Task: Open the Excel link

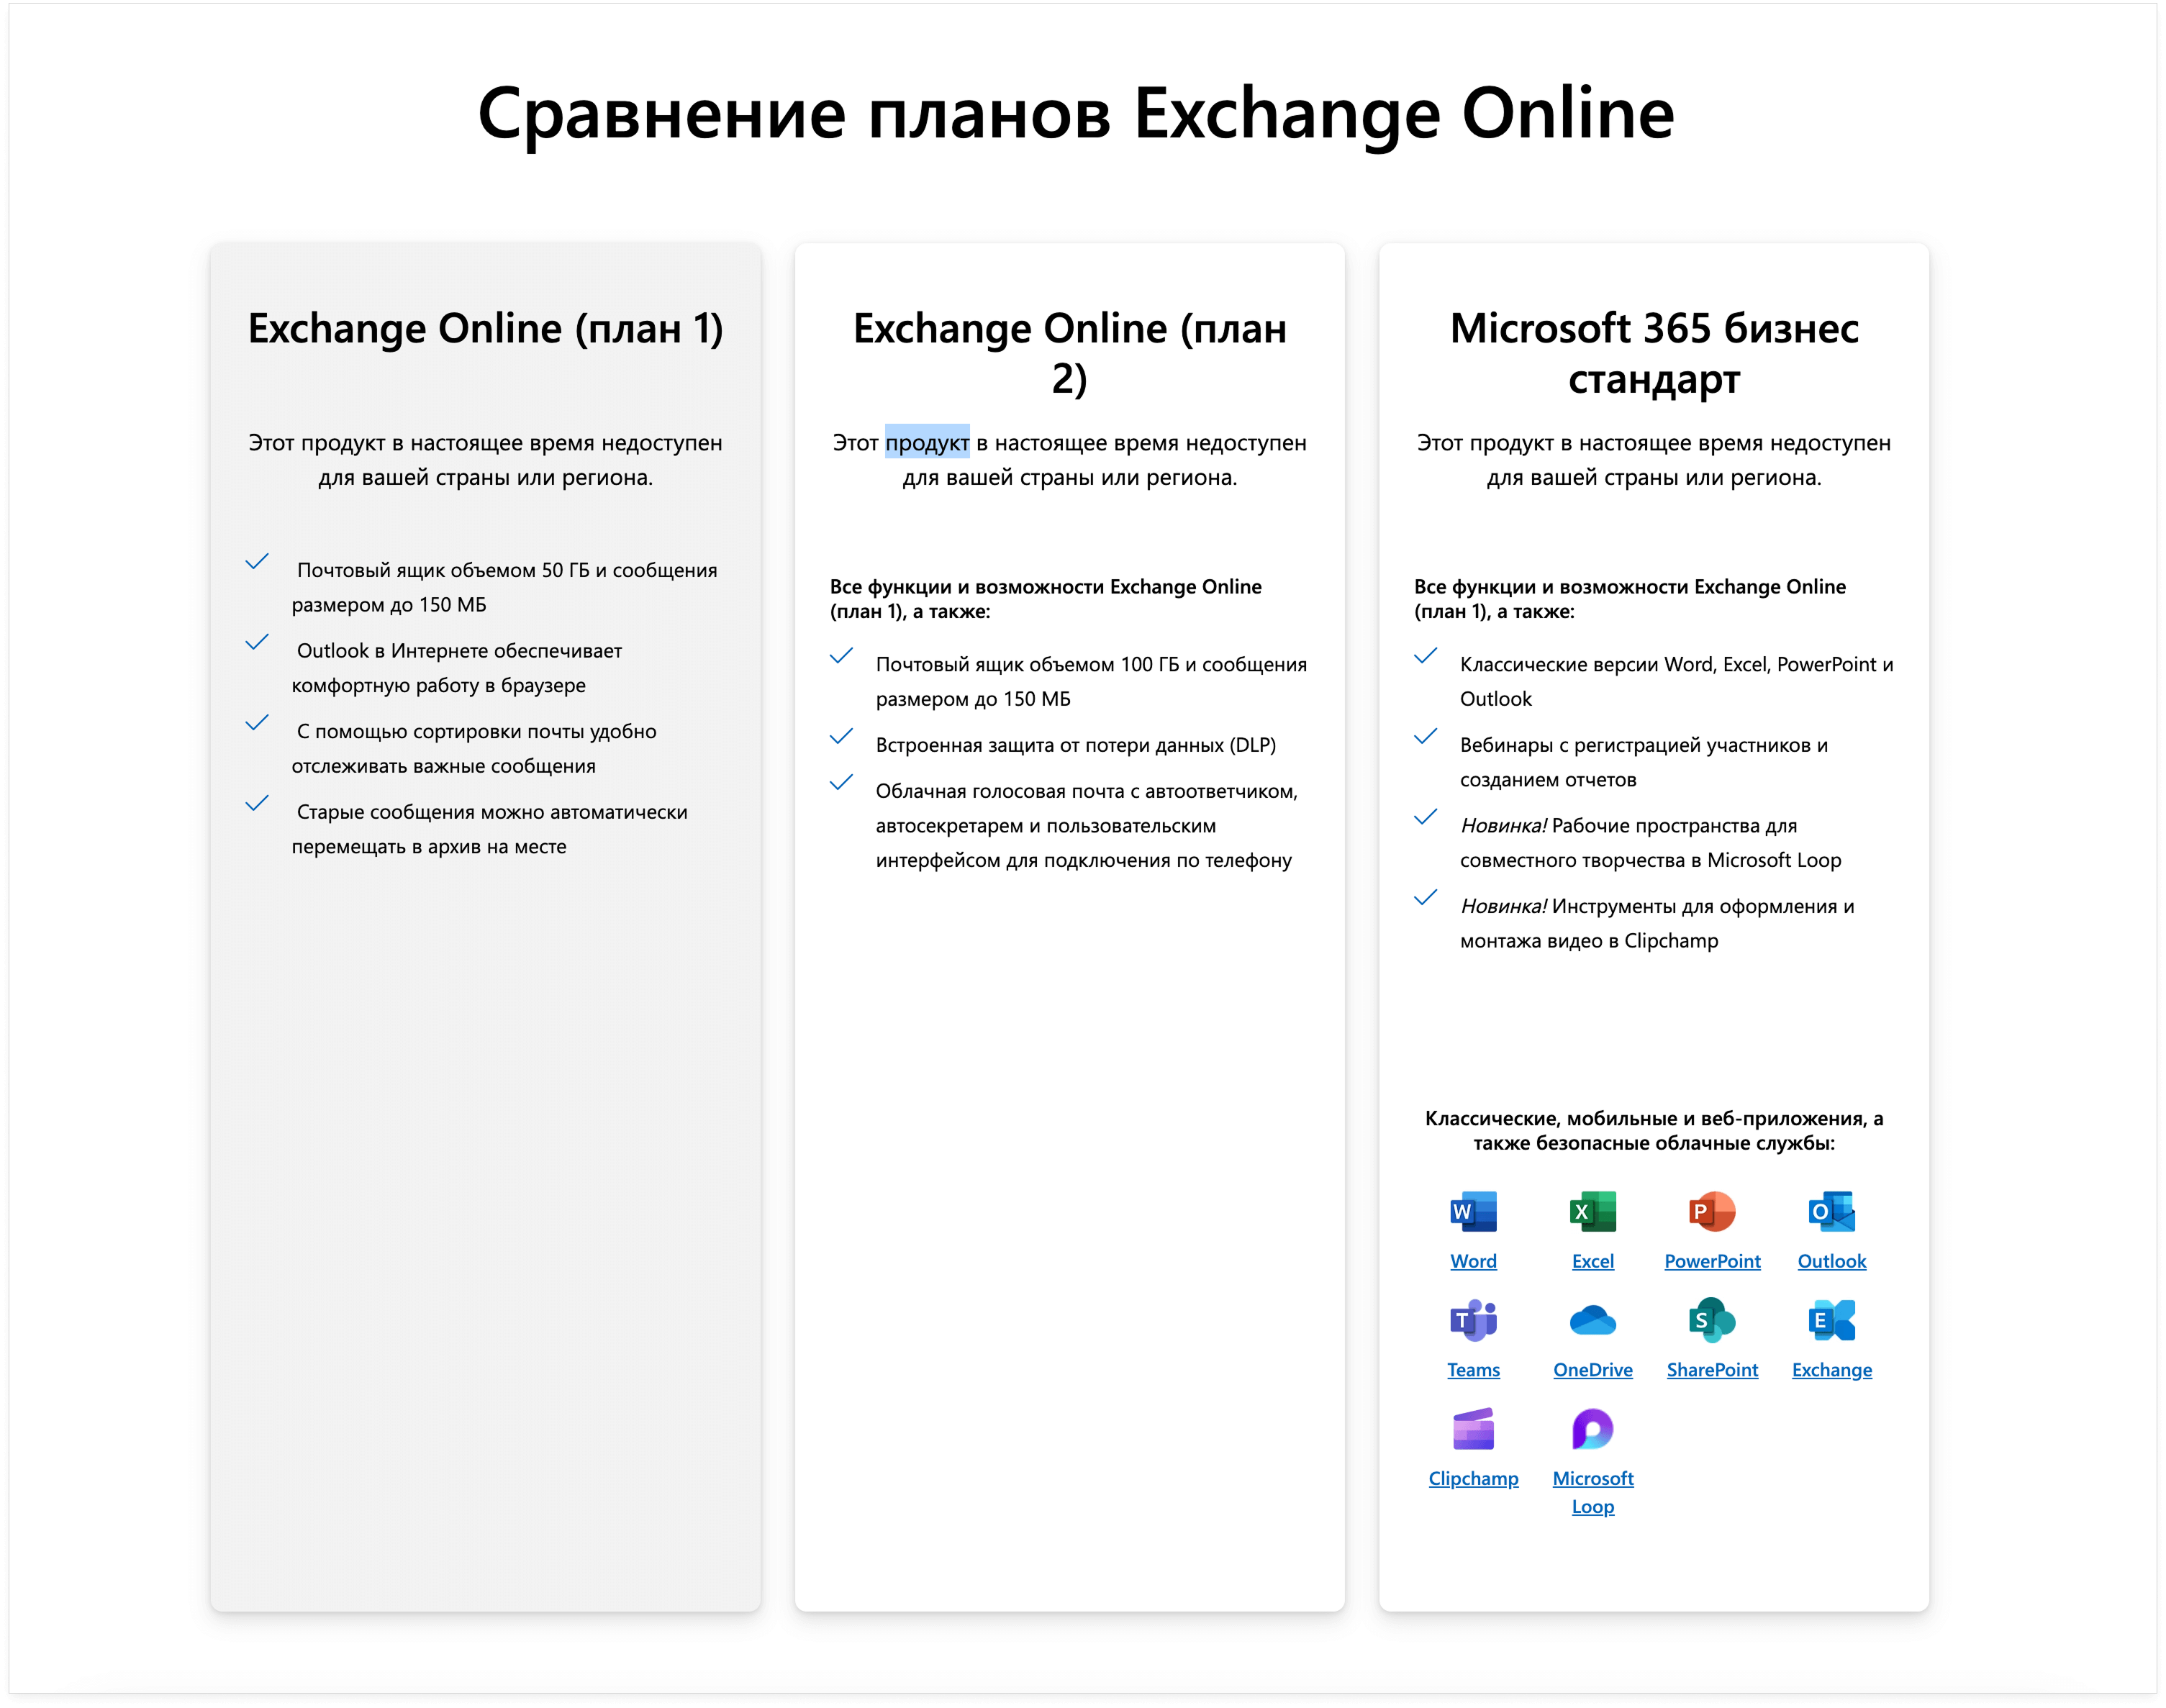Action: pos(1592,1261)
